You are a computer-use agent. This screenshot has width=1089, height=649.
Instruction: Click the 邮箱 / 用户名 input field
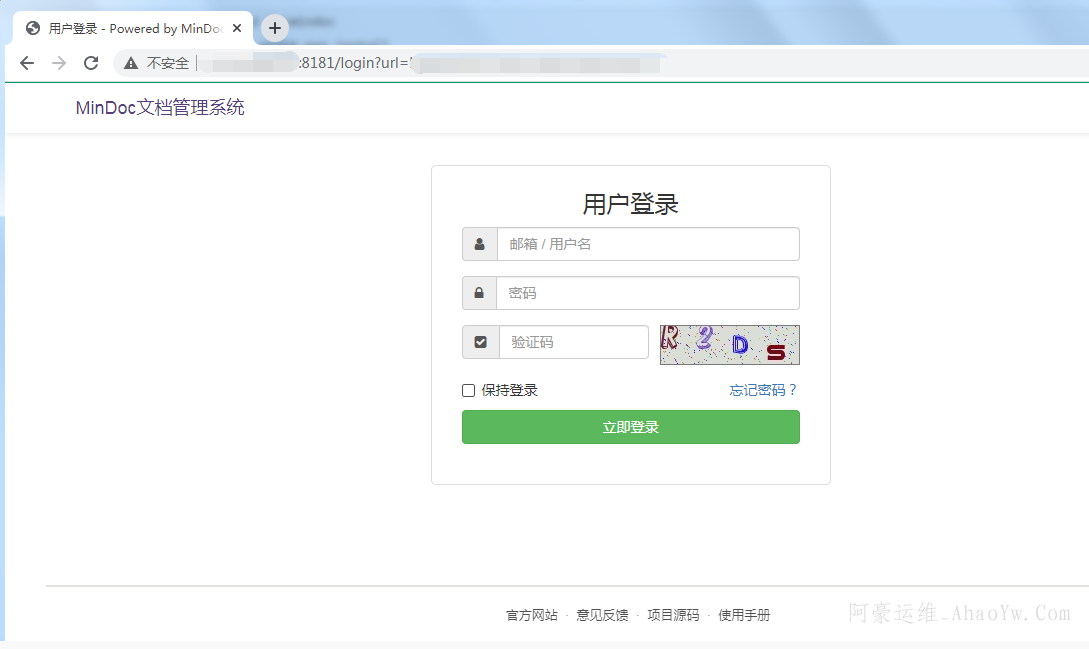pyautogui.click(x=648, y=244)
